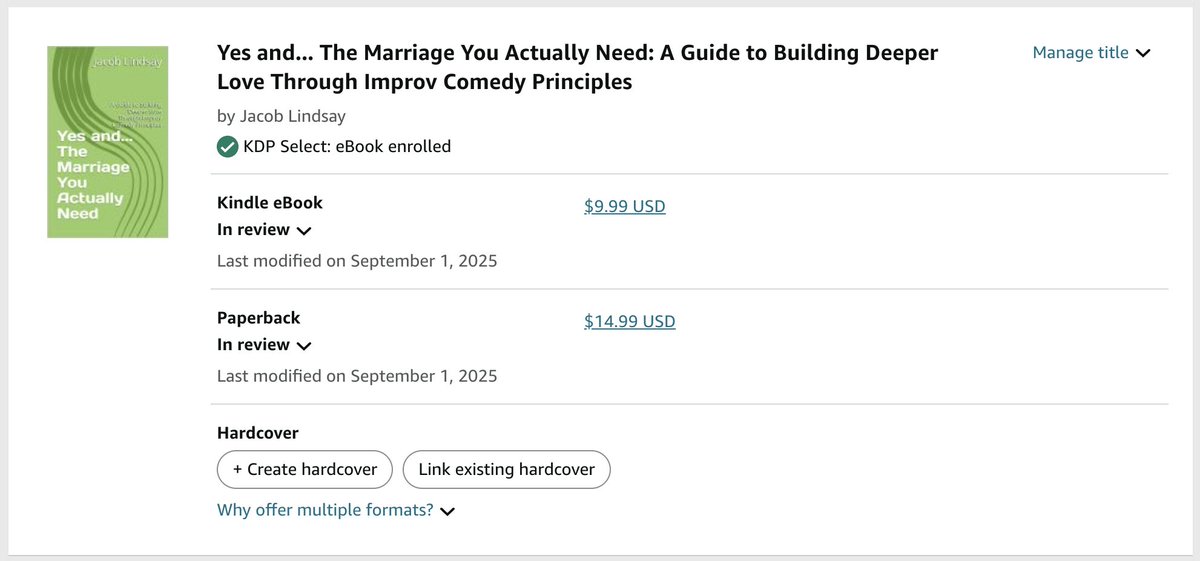Viewport: 1200px width, 561px height.
Task: Open the Manage title dropdown
Action: coord(1080,53)
